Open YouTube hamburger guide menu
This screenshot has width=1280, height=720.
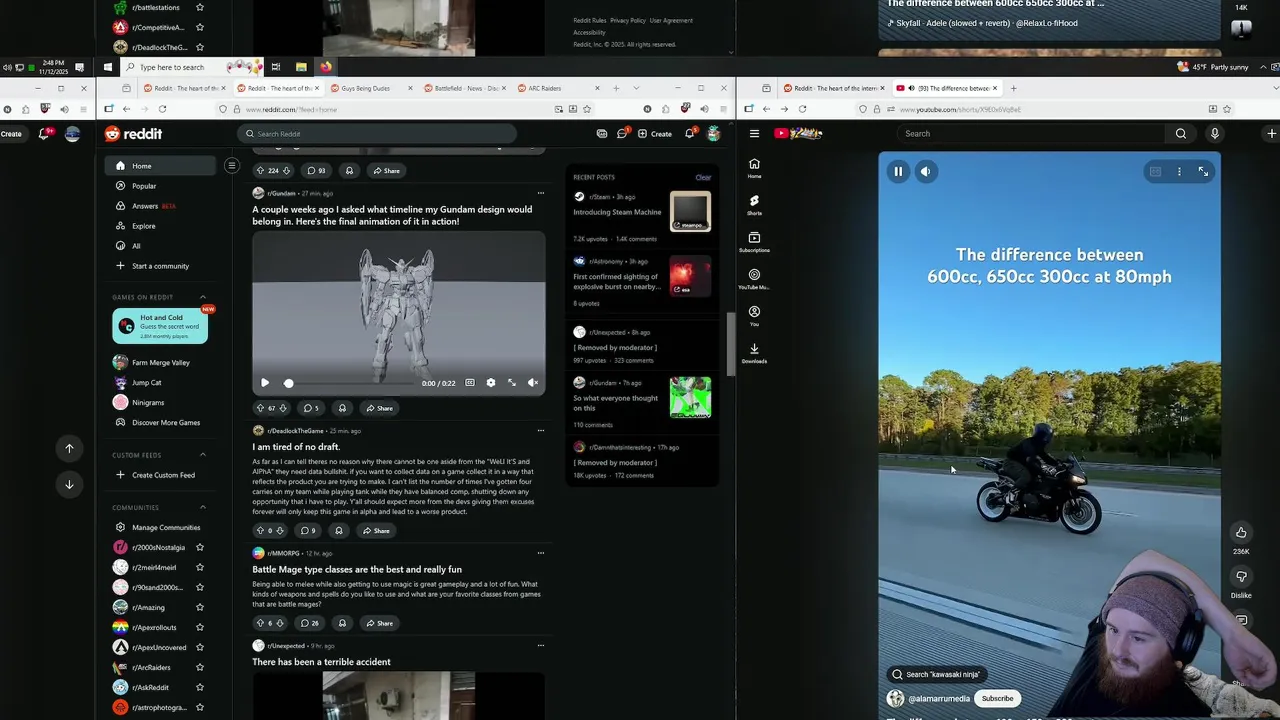tap(754, 133)
